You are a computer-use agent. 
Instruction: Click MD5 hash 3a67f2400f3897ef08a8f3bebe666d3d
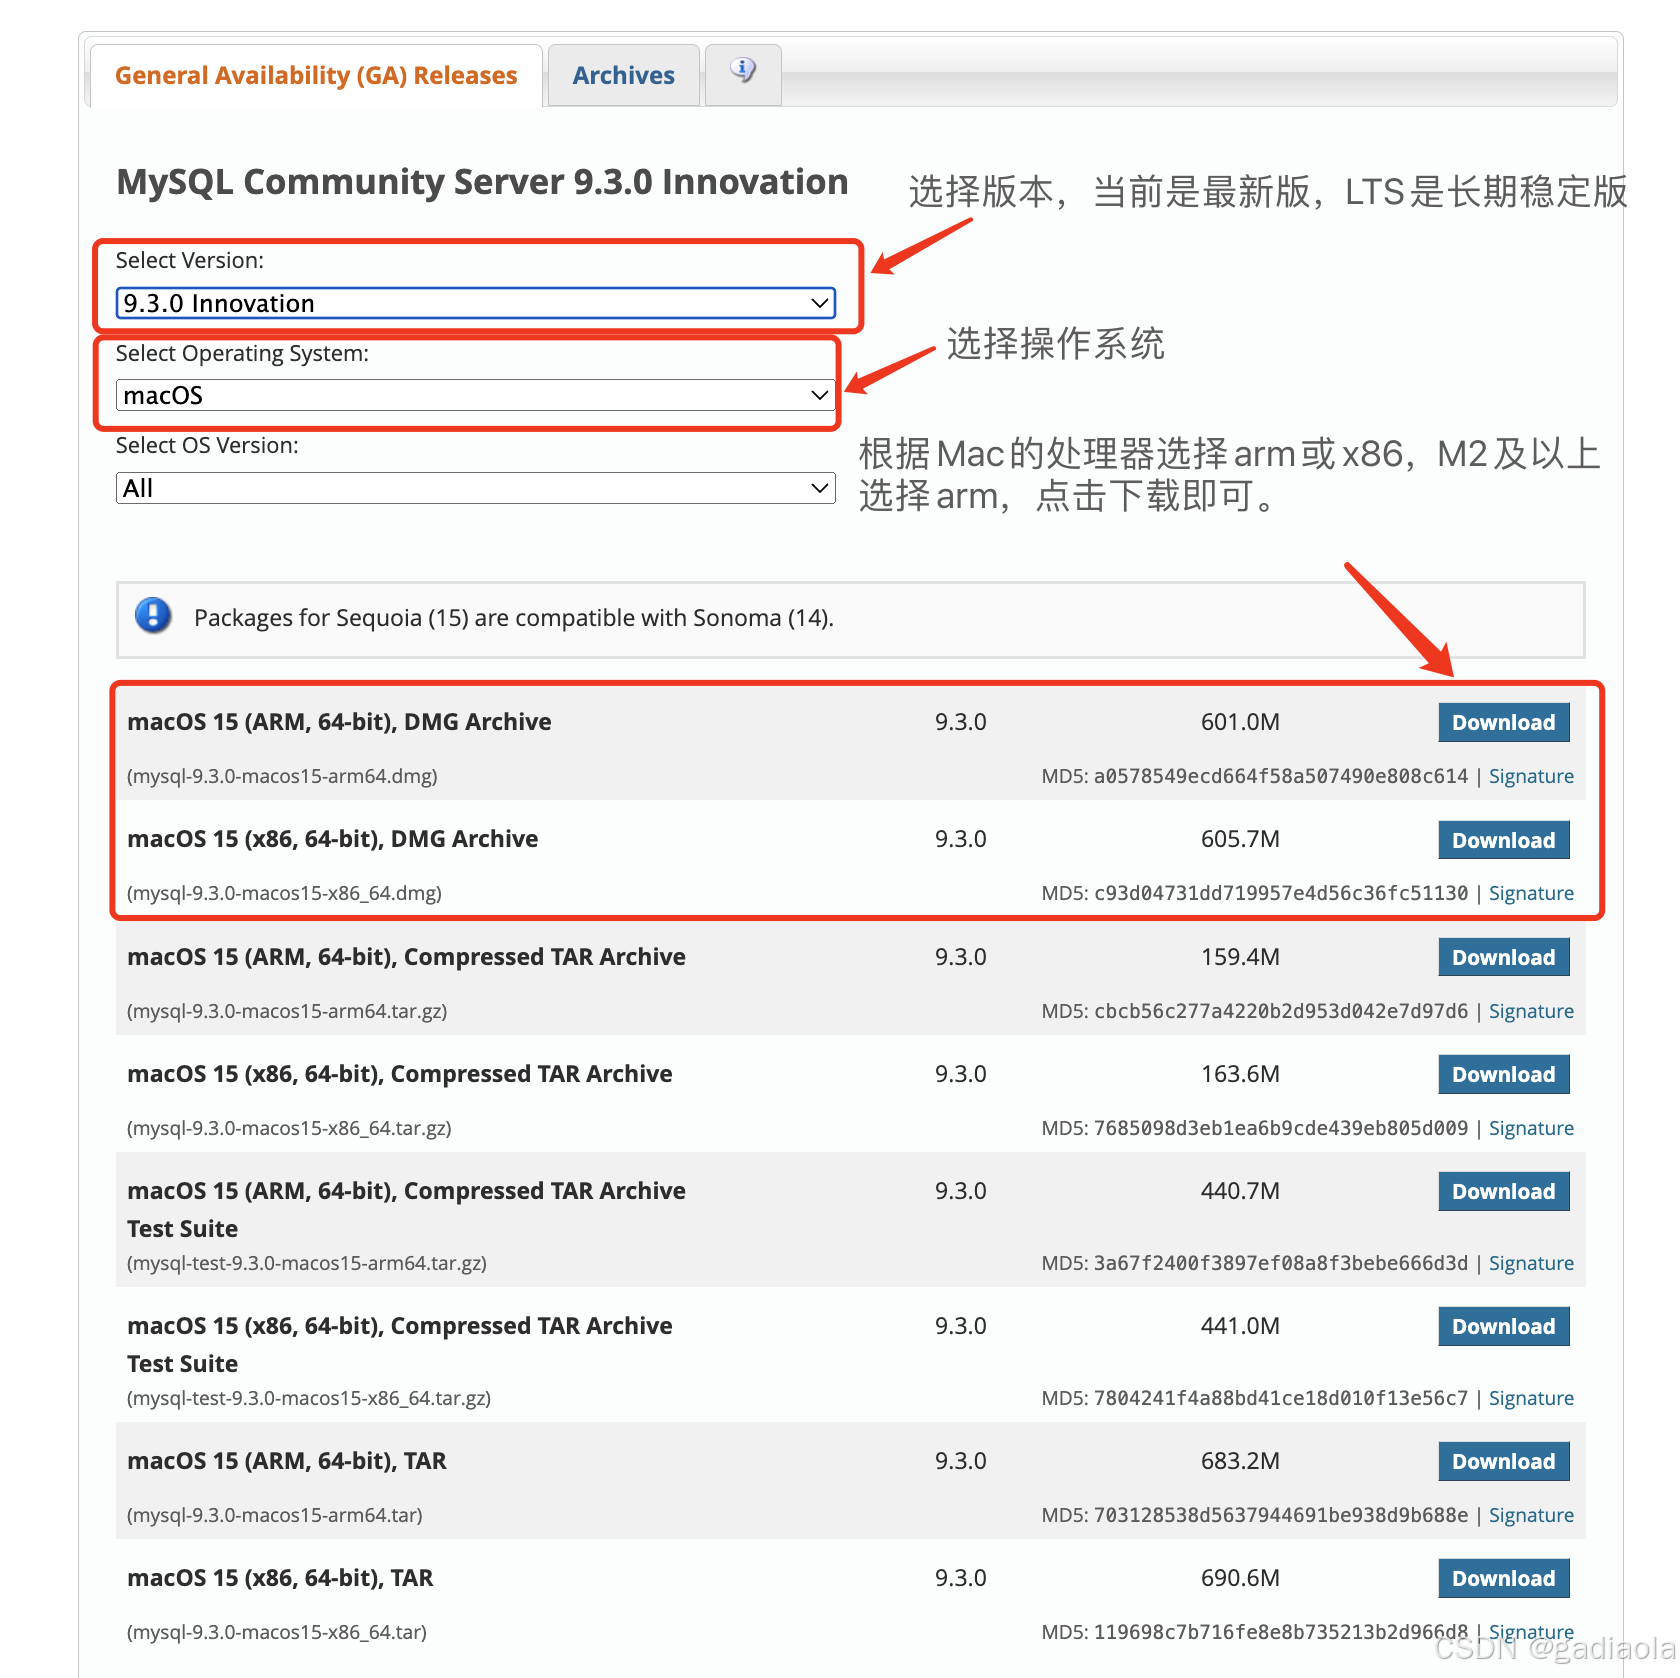pos(1281,1263)
